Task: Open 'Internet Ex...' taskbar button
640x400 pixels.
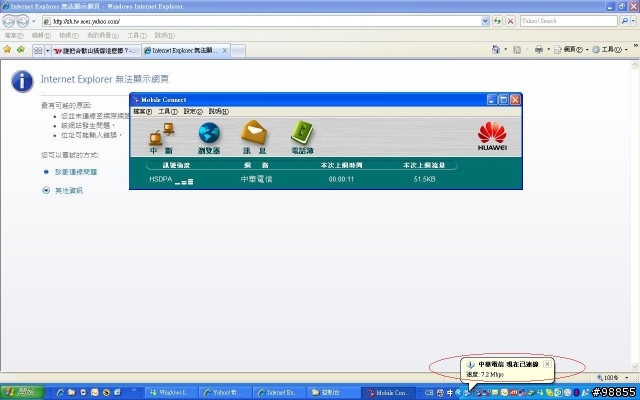Action: click(280, 393)
